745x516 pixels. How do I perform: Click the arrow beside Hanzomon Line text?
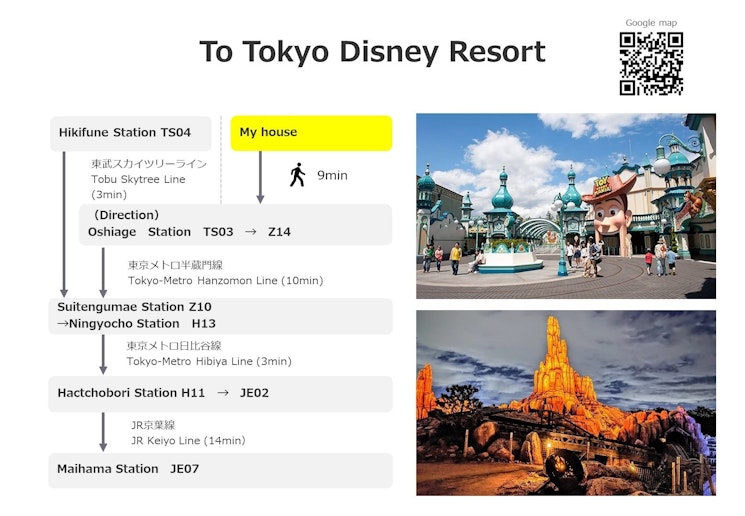[103, 272]
